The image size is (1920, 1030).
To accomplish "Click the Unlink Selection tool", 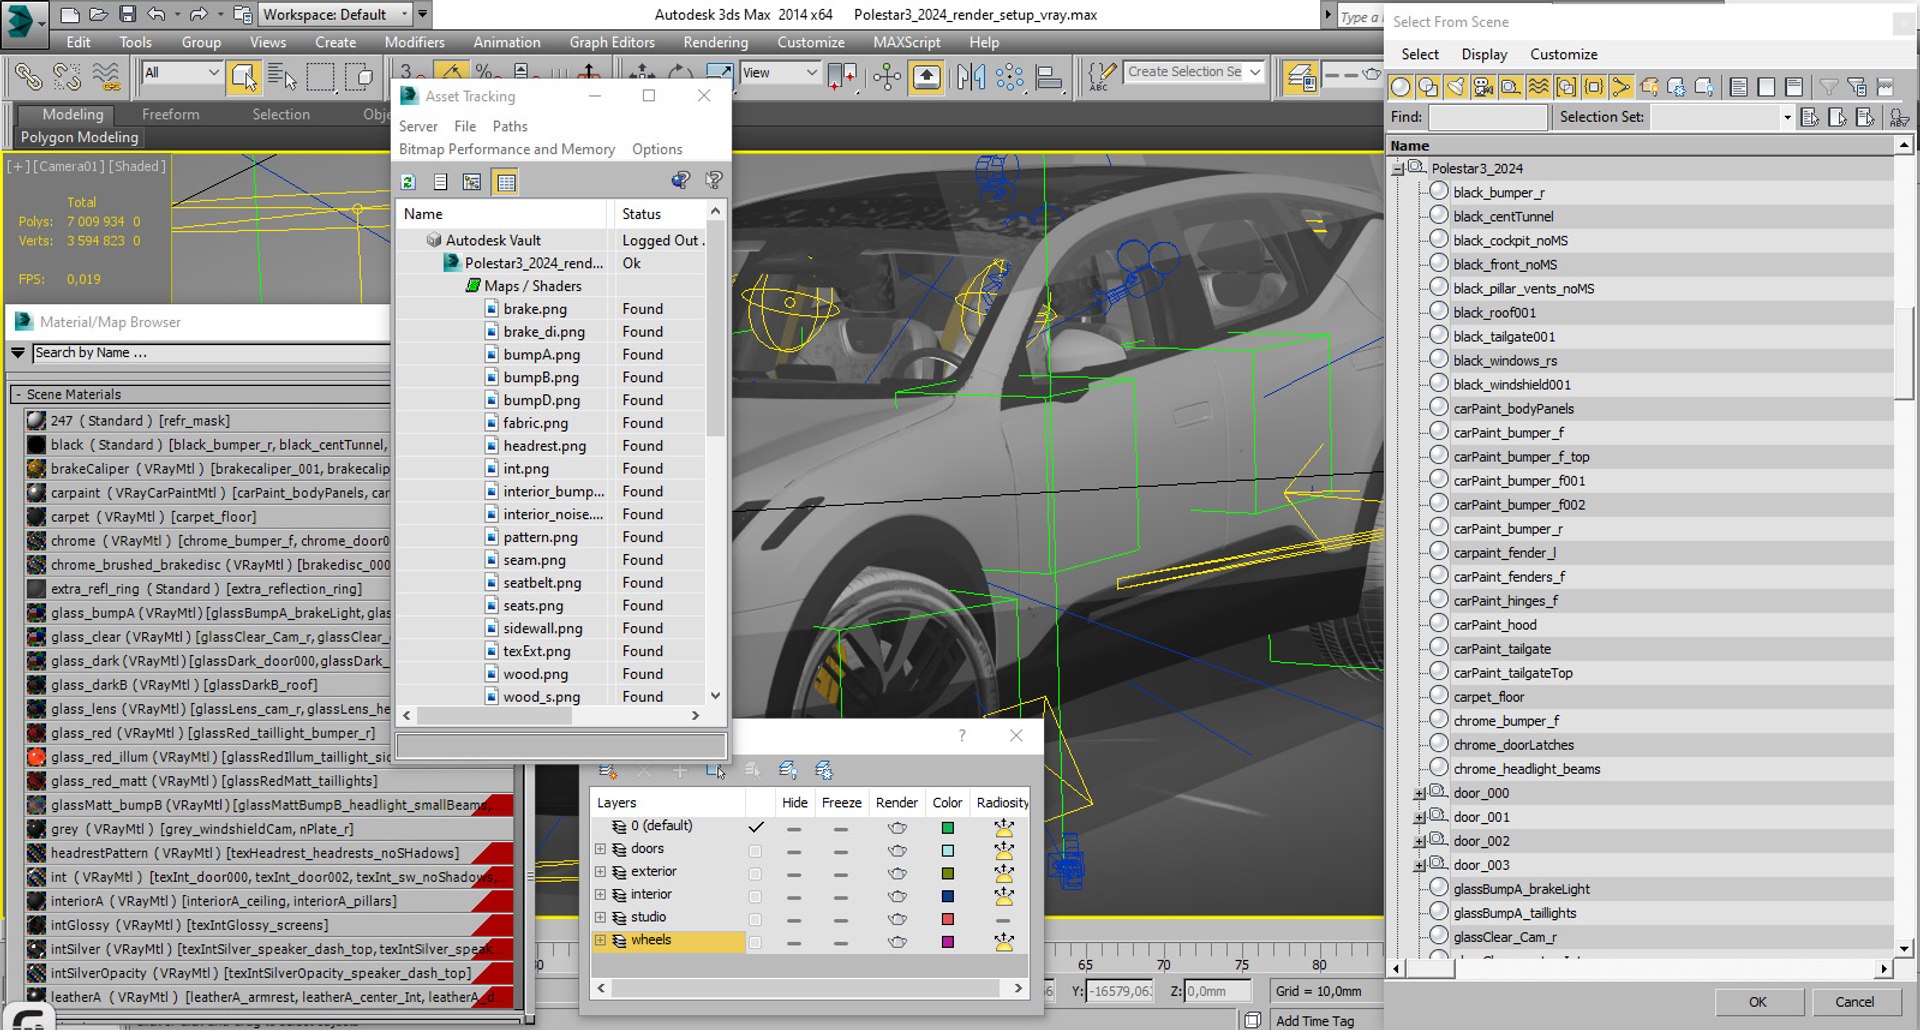I will pos(66,76).
